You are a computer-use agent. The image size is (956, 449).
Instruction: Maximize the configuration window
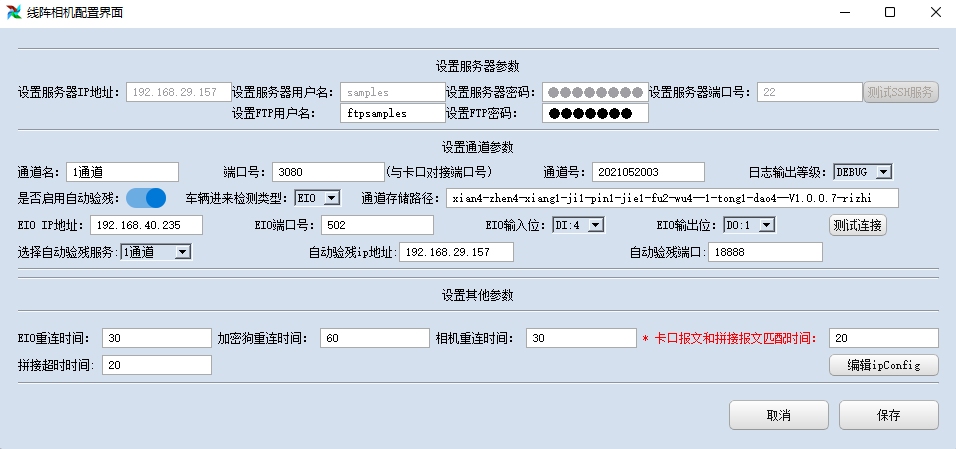click(x=890, y=12)
